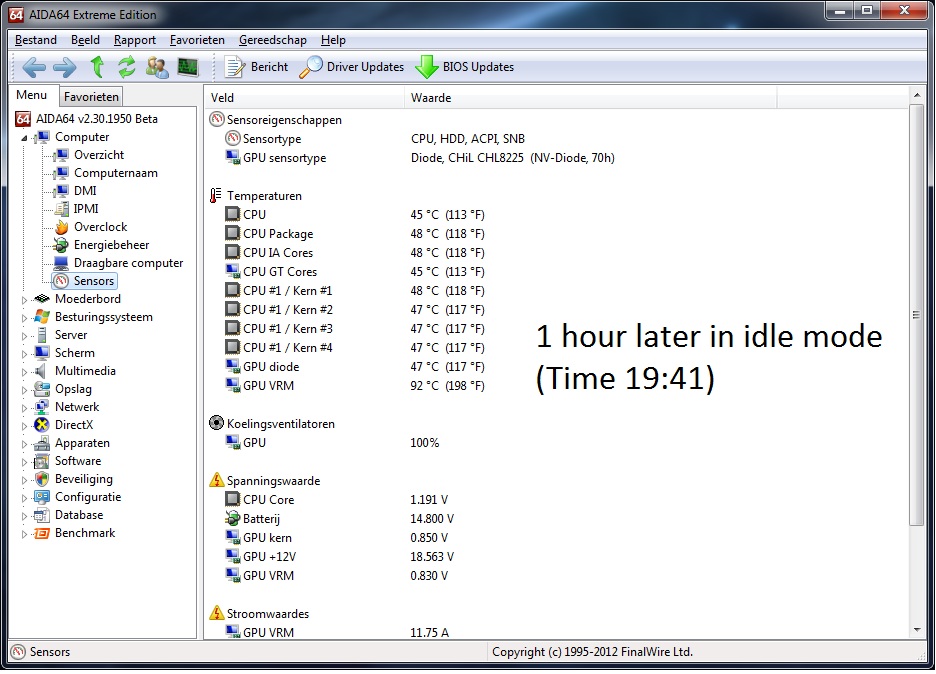This screenshot has height=674, width=936.
Task: Expand the Benchmark tree node
Action: (x=24, y=534)
